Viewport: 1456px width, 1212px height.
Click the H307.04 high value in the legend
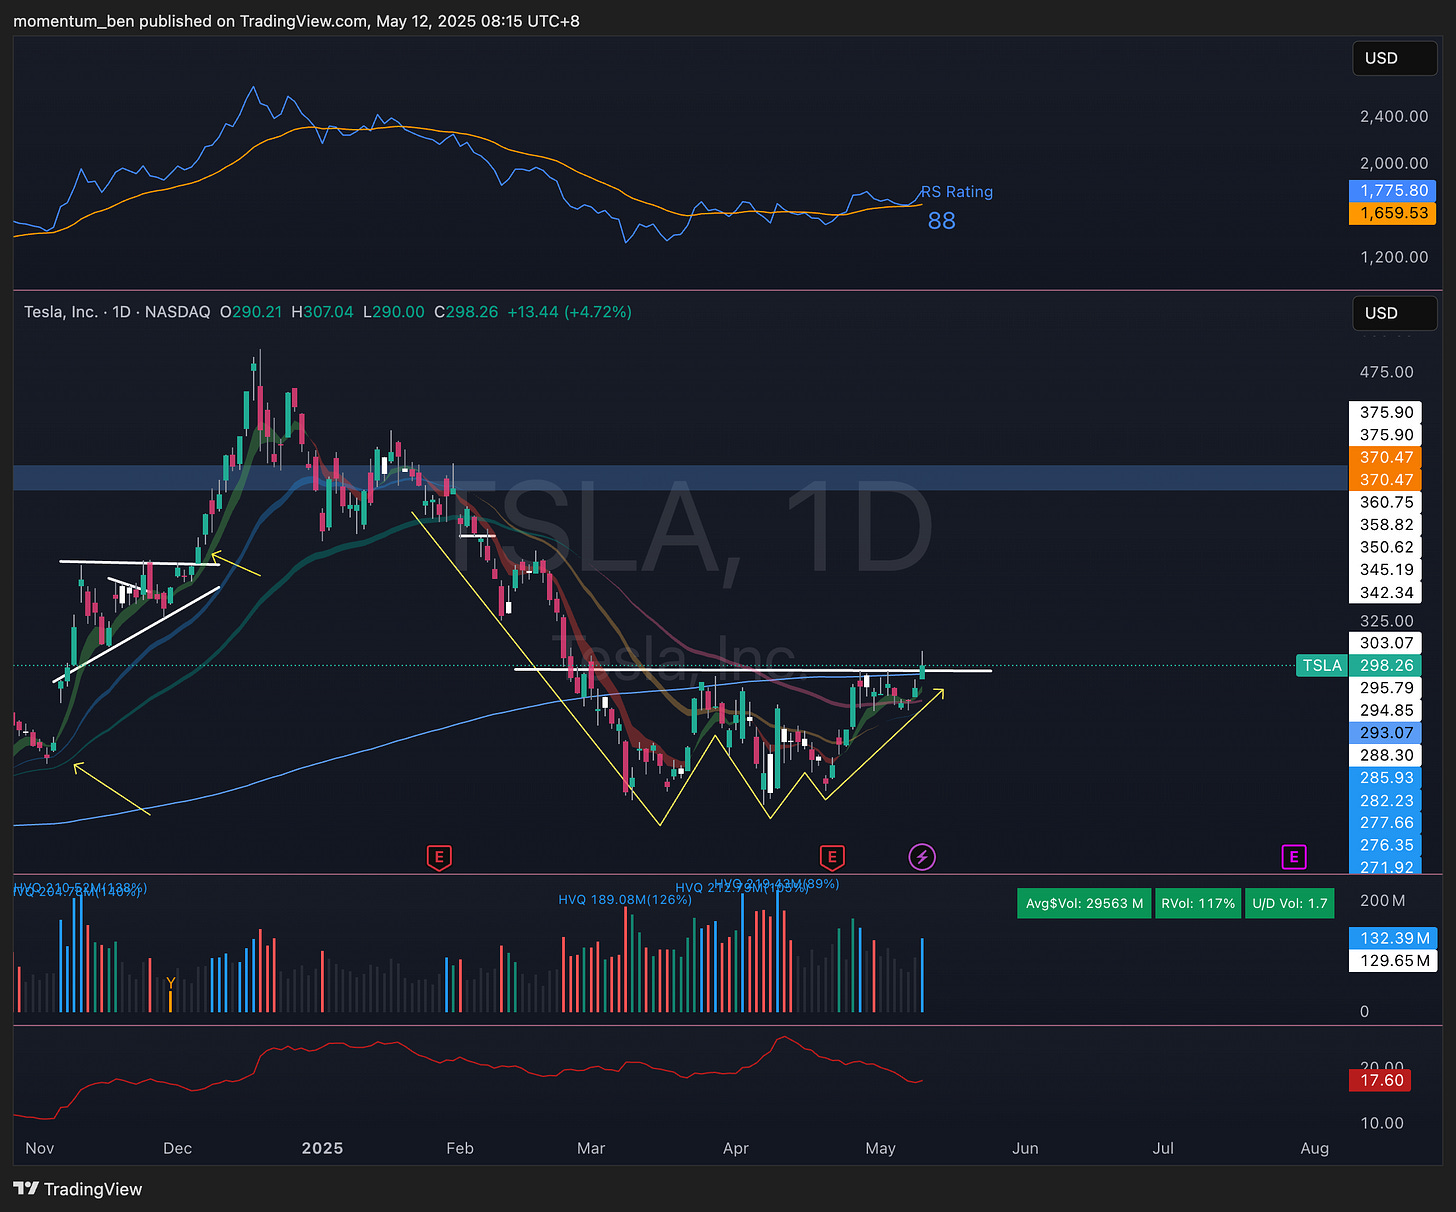tap(322, 312)
